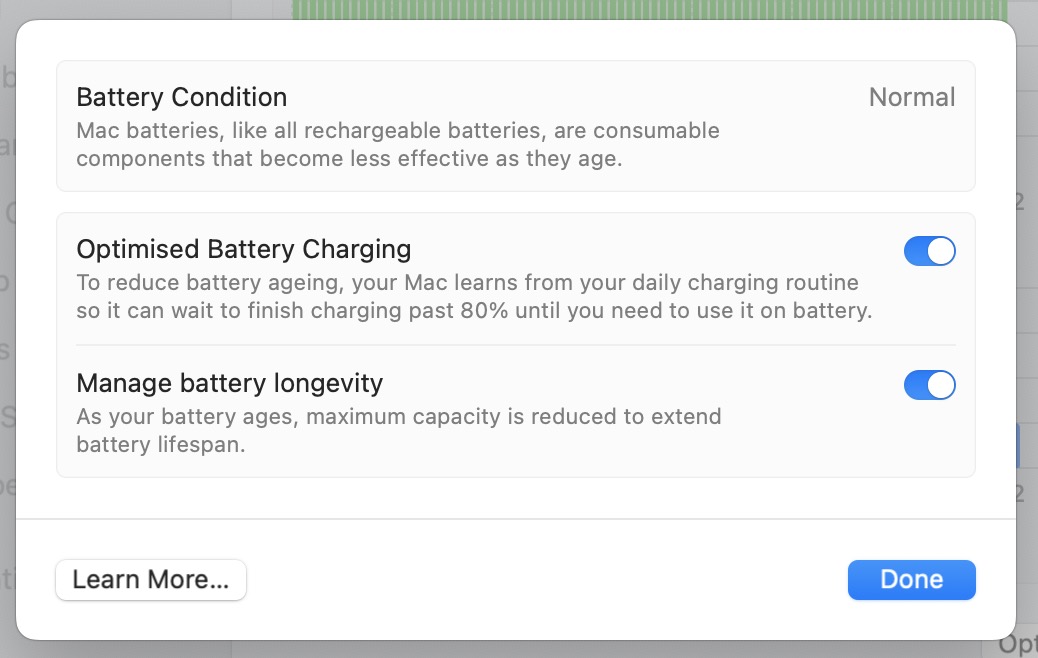Click the battery lifespan text line
The width and height of the screenshot is (1038, 658).
pyautogui.click(x=161, y=445)
